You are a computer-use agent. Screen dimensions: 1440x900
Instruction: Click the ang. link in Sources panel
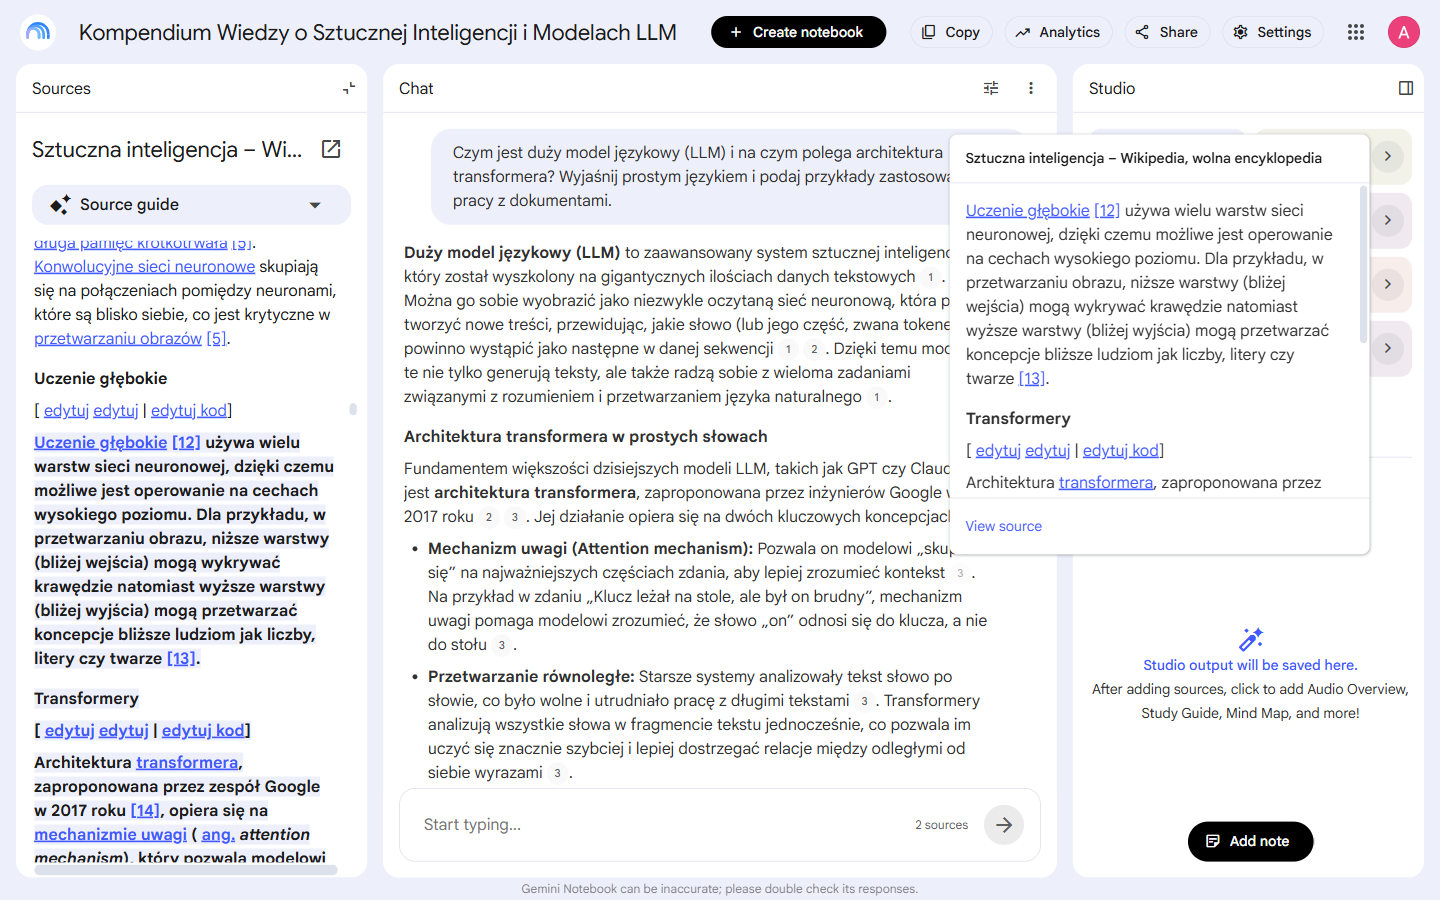point(218,834)
